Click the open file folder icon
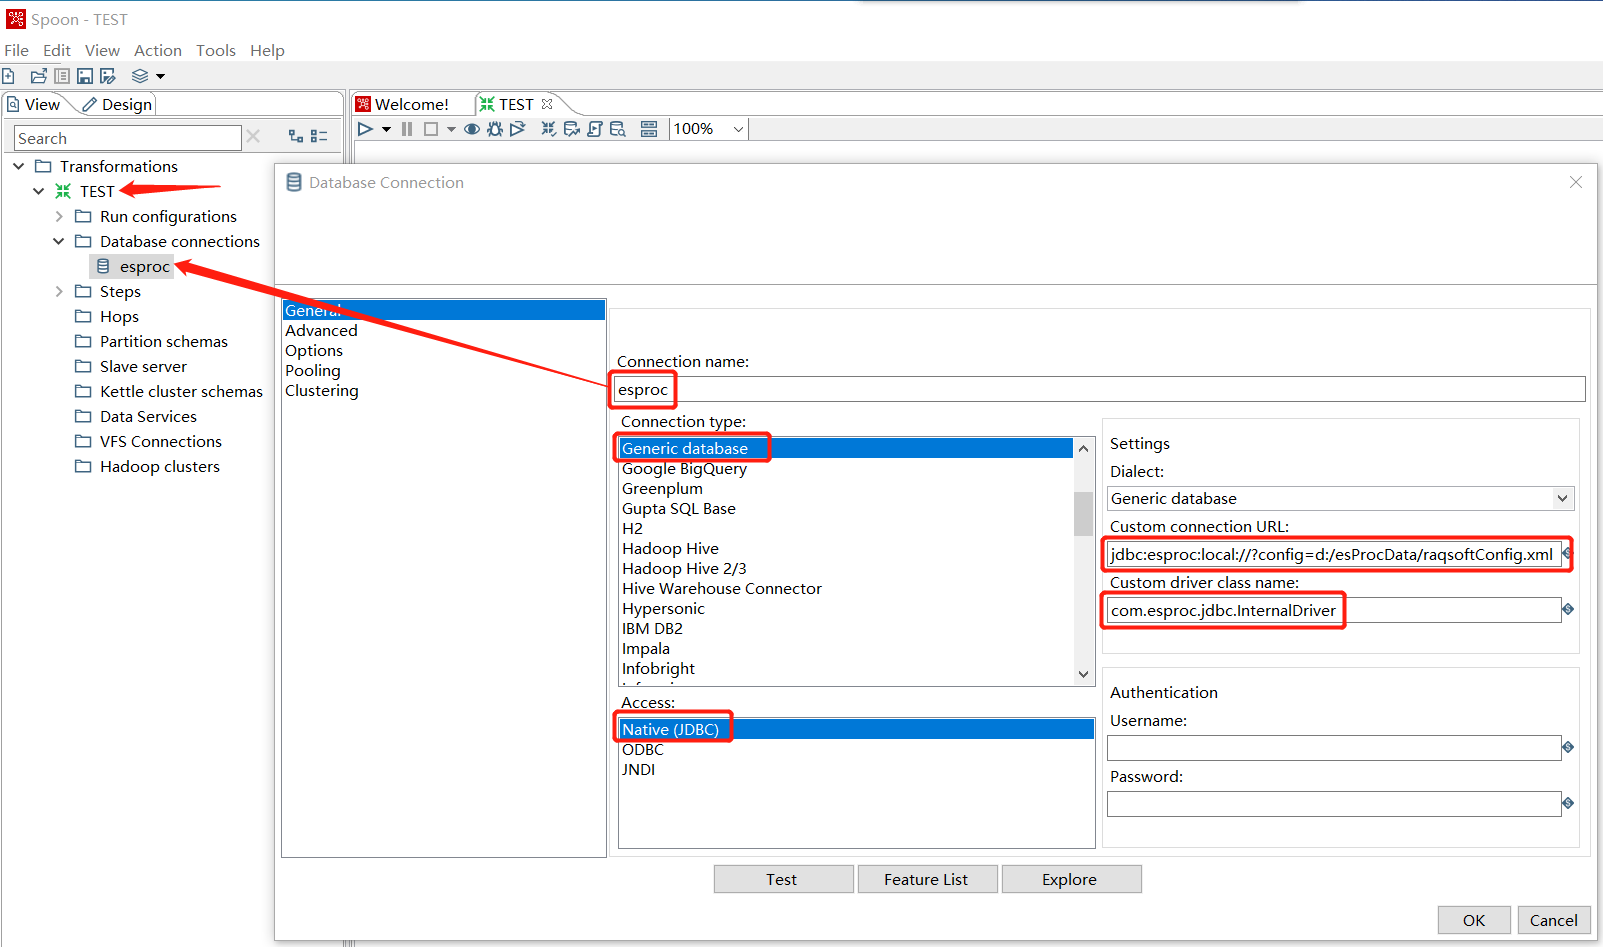Viewport: 1603px width, 947px height. pos(38,76)
